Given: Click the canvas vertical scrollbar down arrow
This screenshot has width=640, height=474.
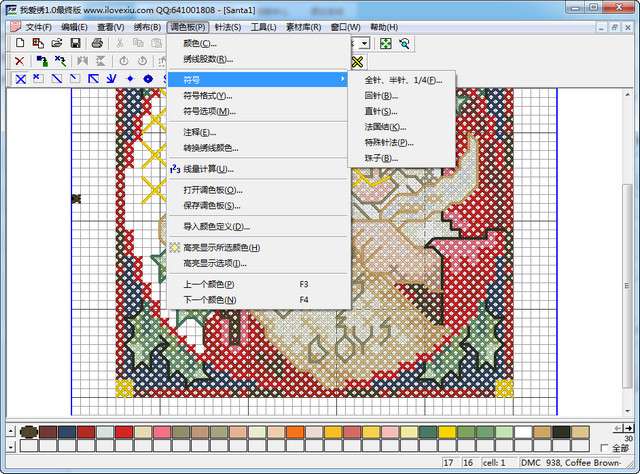Looking at the screenshot, I should pyautogui.click(x=627, y=410).
